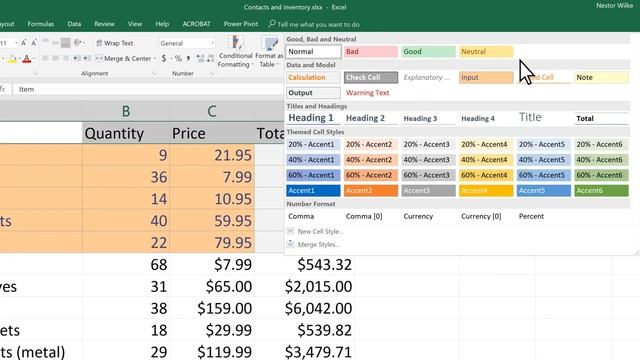
Task: Apply the Bad cell style
Action: 371,51
